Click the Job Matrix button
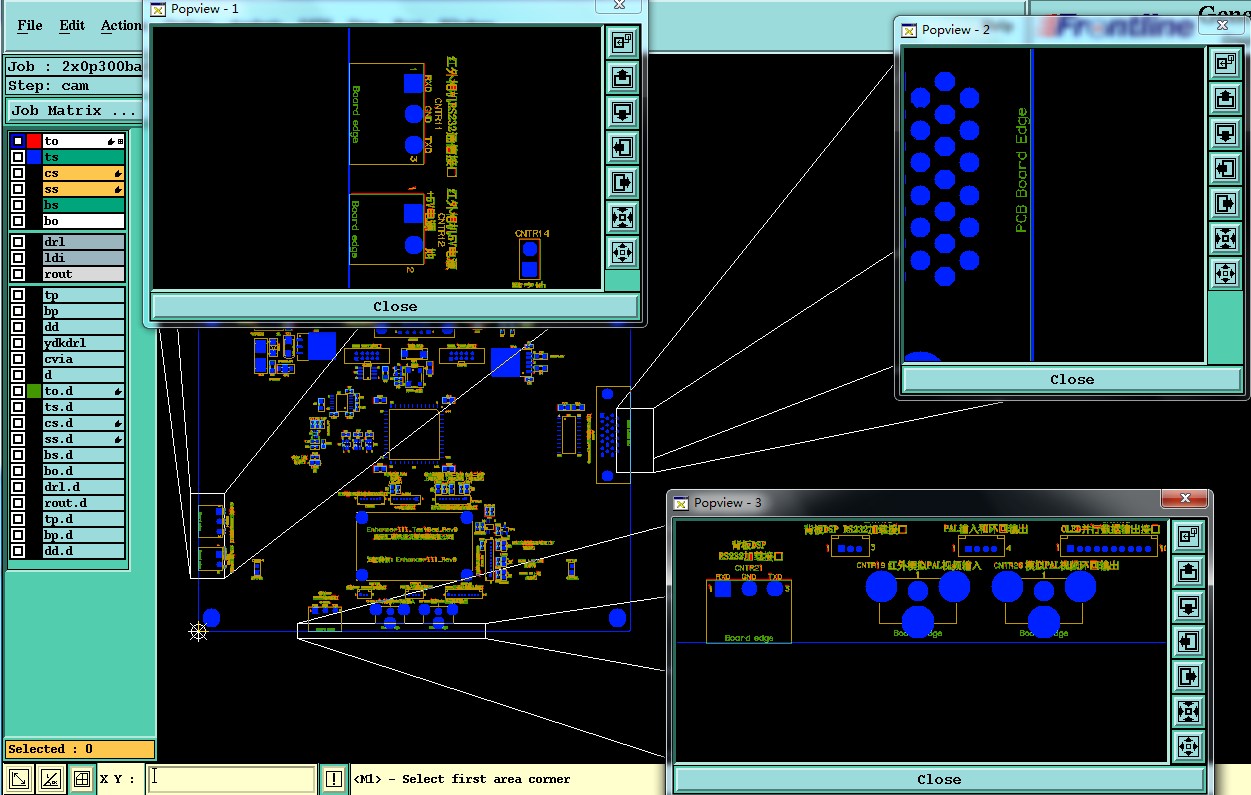The image size is (1251, 795). pos(74,110)
